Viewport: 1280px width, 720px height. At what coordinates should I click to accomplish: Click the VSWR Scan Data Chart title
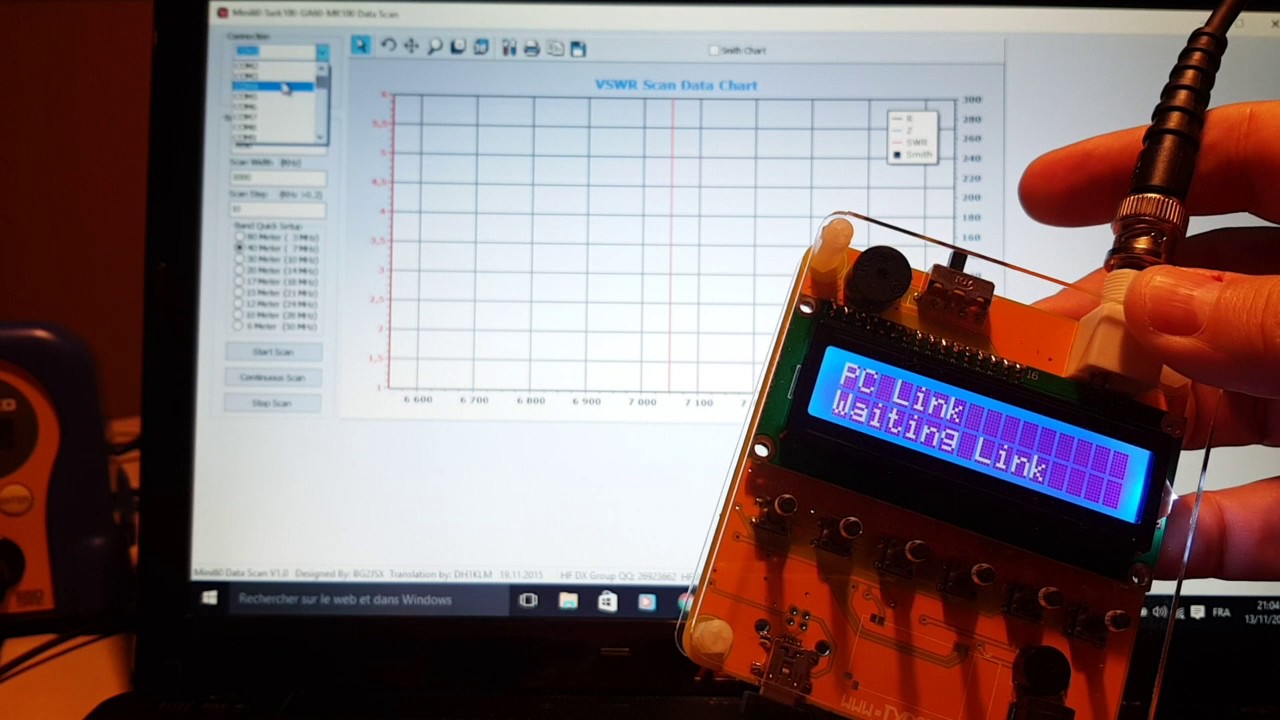(676, 85)
